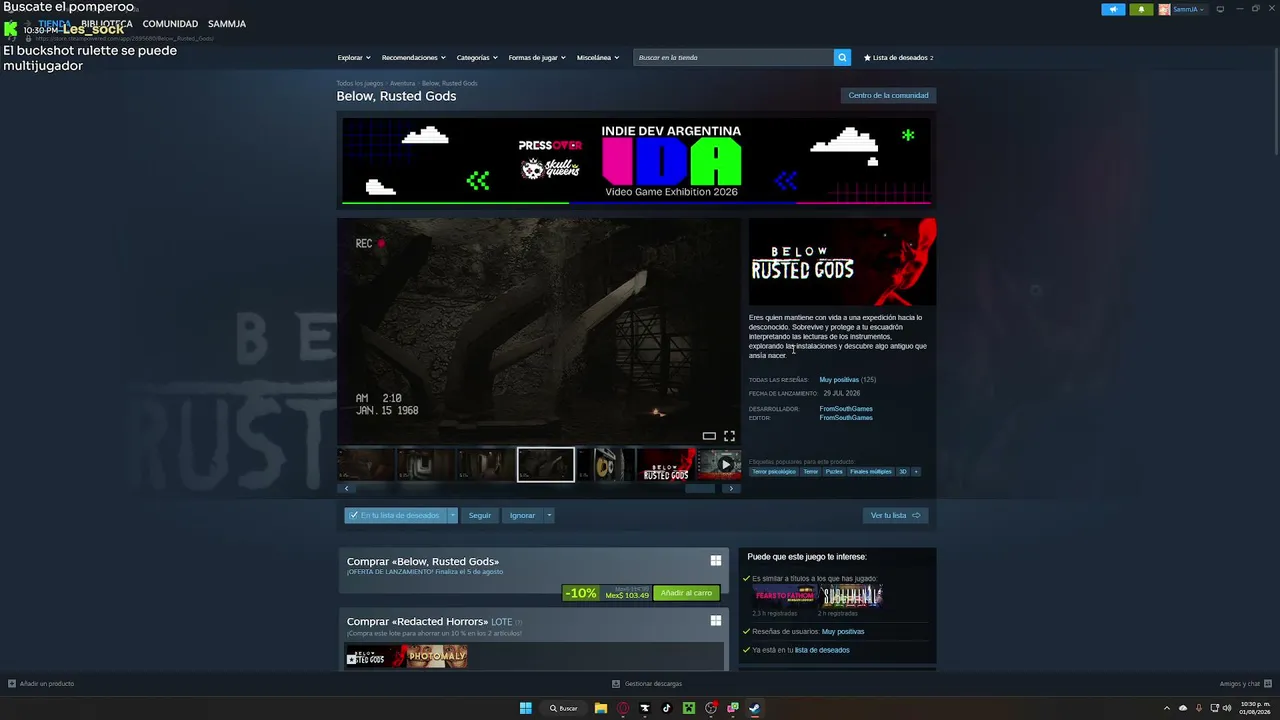Select the Terror psicológico tag
The height and width of the screenshot is (720, 1280).
(x=774, y=472)
